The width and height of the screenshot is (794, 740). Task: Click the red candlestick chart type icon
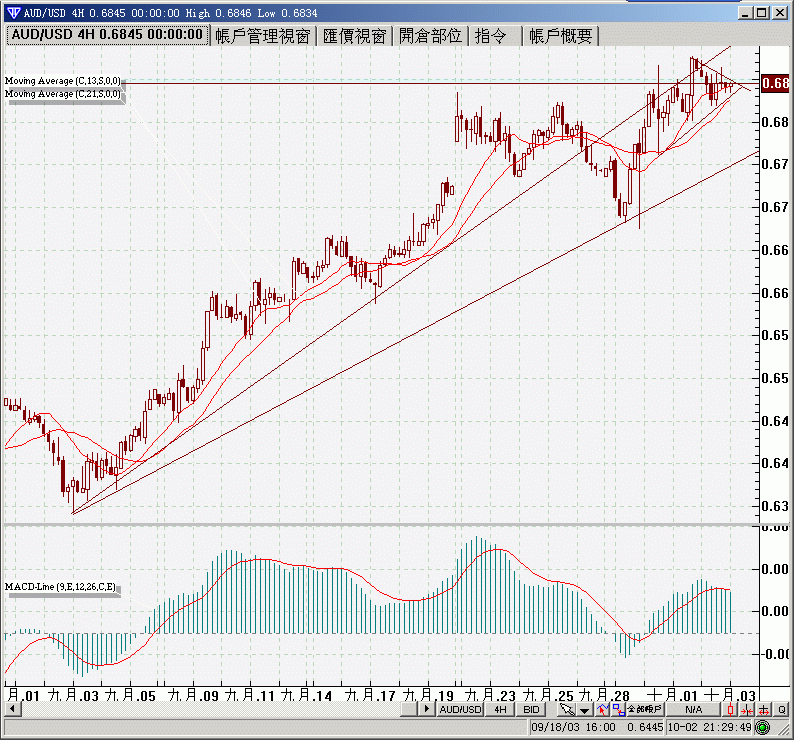730,710
